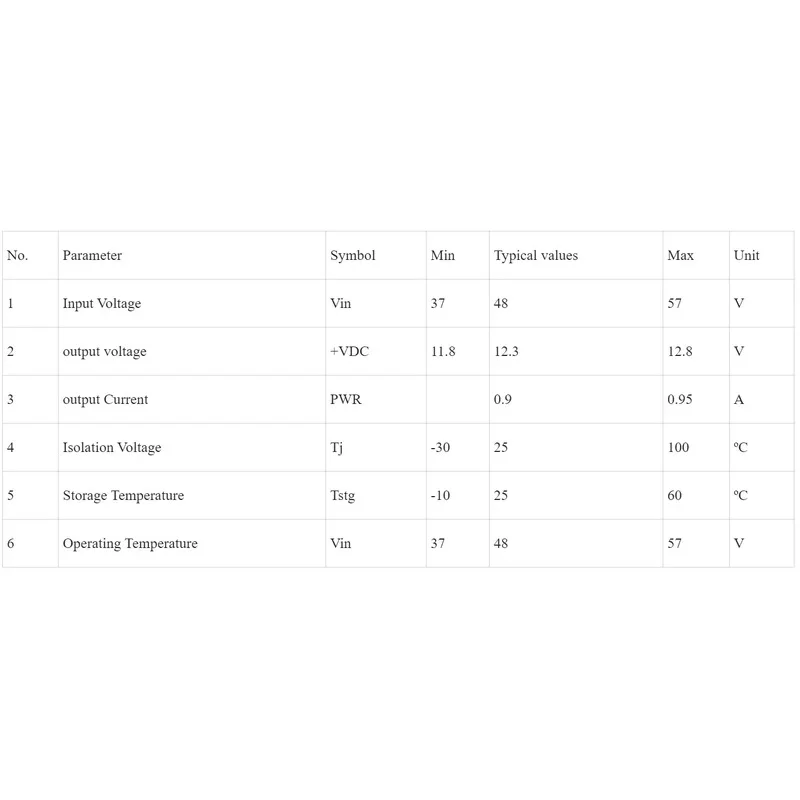Click the Min column header
Image resolution: width=800 pixels, height=800 pixels.
443,256
